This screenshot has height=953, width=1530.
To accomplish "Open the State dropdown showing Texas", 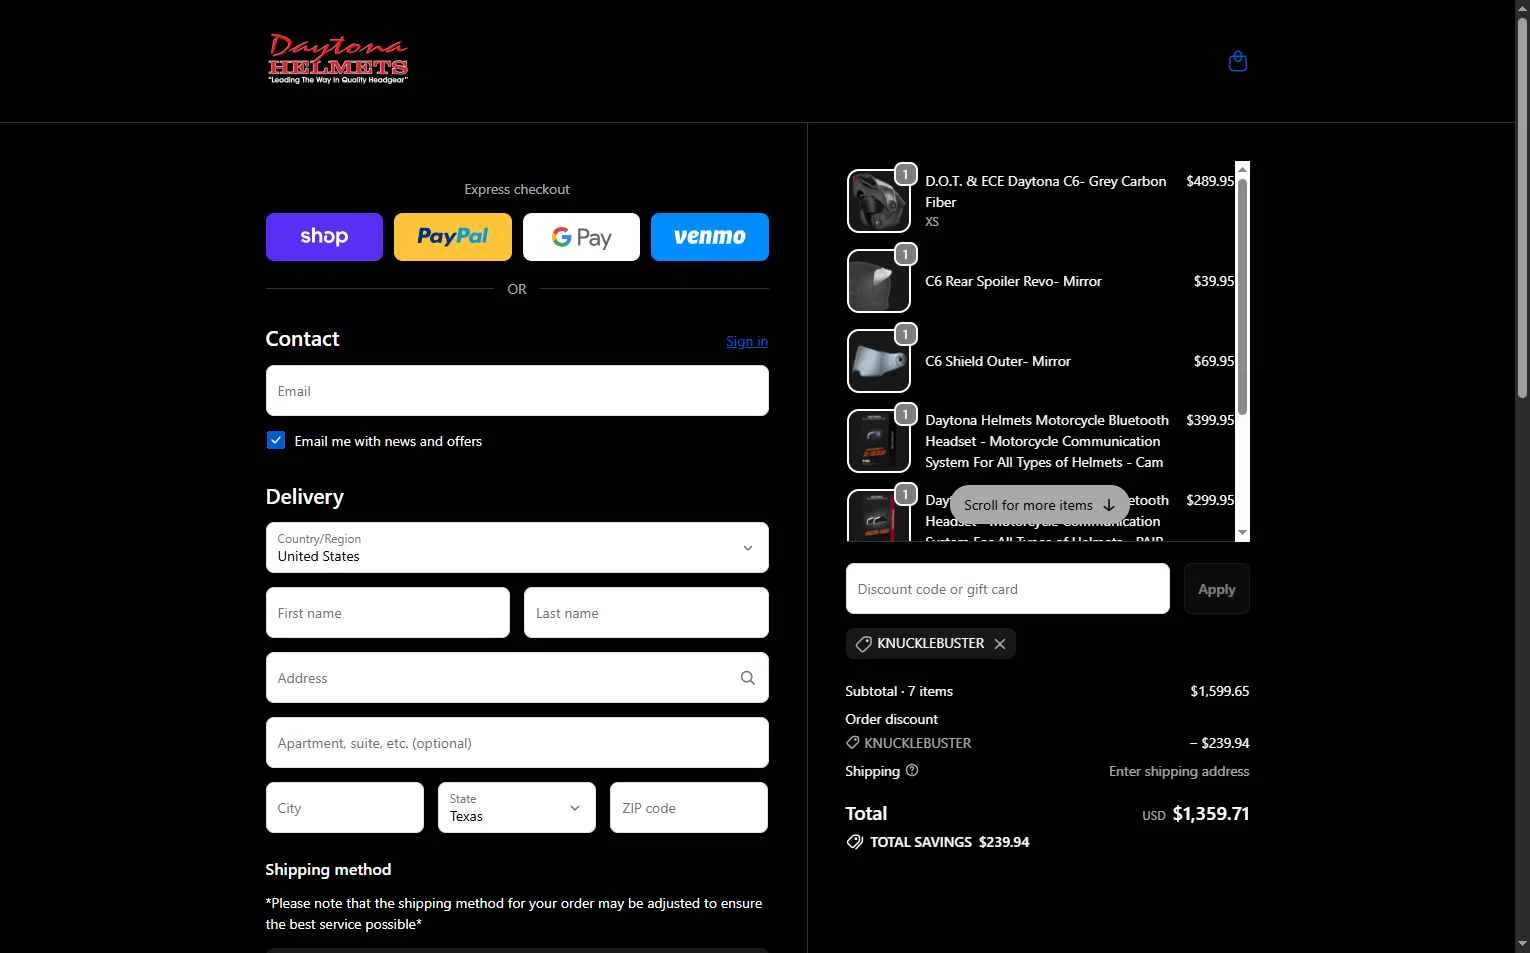I will click(x=517, y=807).
